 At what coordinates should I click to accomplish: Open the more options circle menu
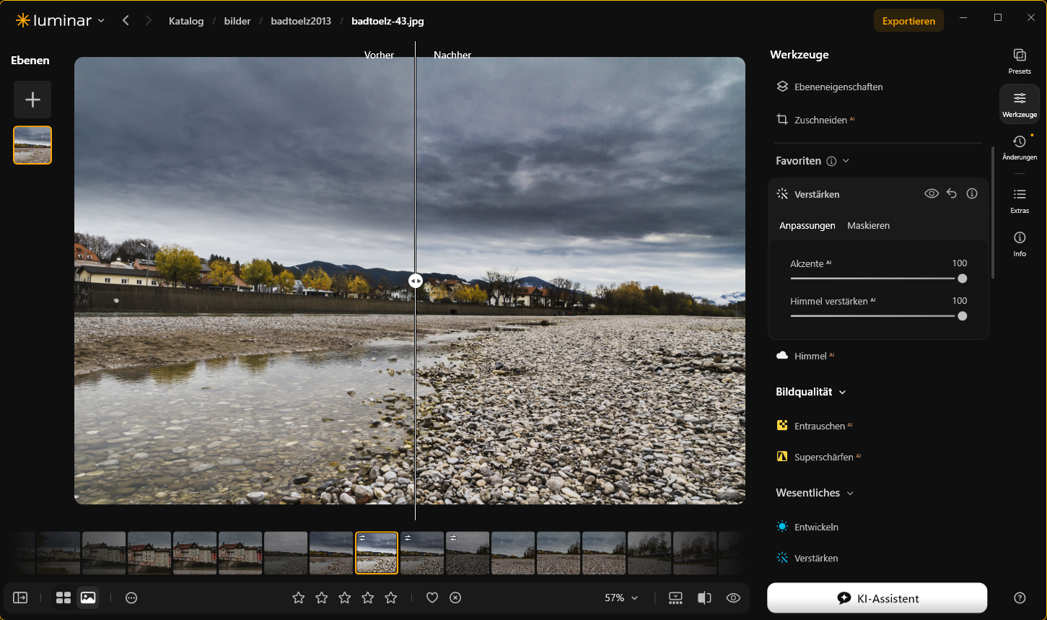(132, 598)
